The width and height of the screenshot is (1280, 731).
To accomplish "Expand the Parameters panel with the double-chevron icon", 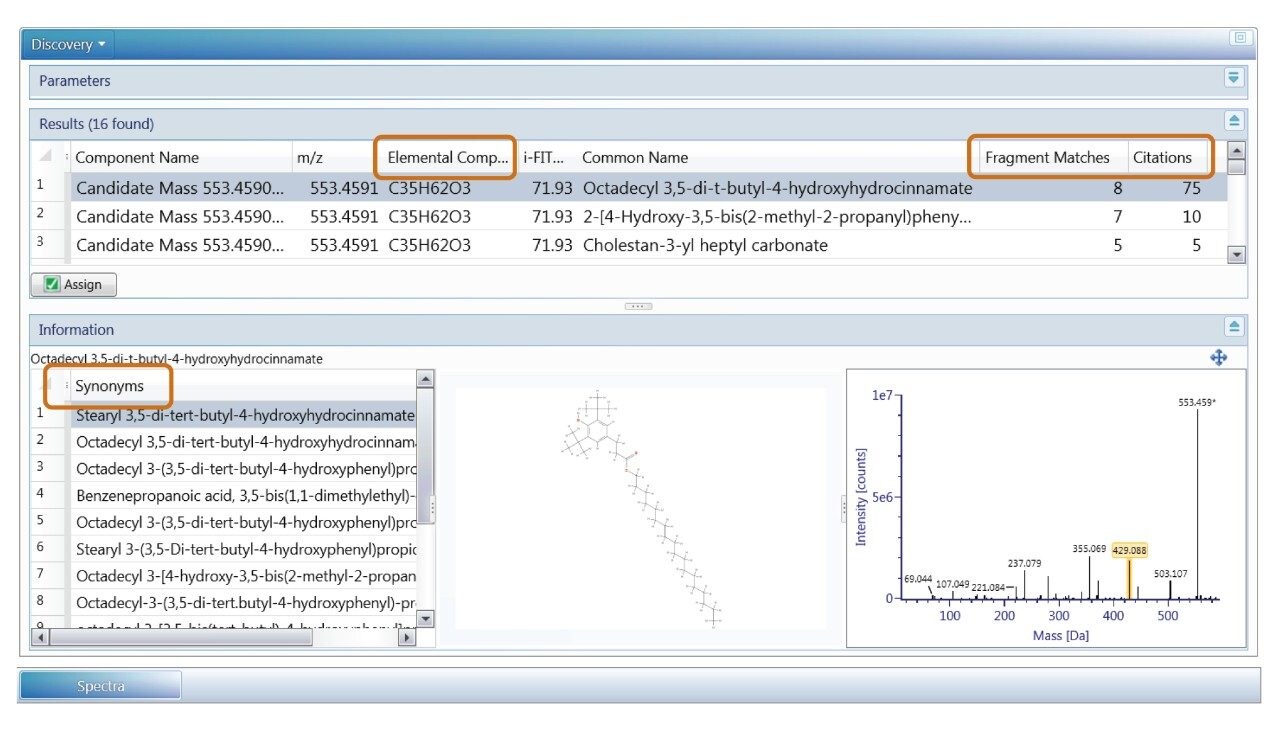I will pos(1233,78).
